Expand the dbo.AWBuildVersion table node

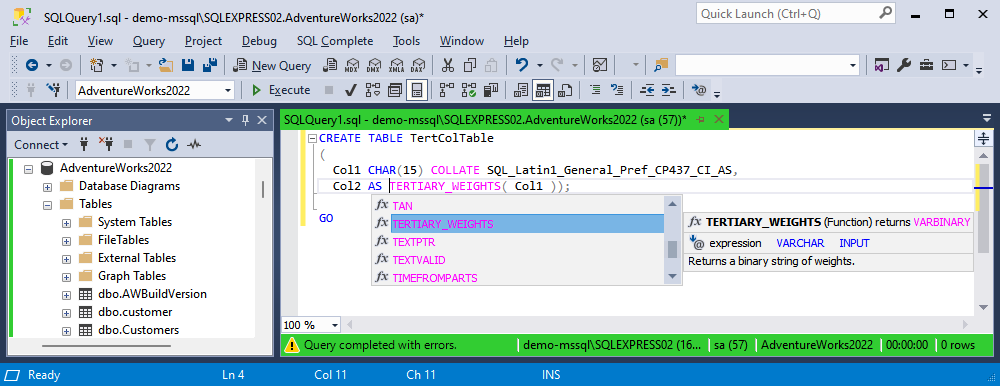click(66, 295)
